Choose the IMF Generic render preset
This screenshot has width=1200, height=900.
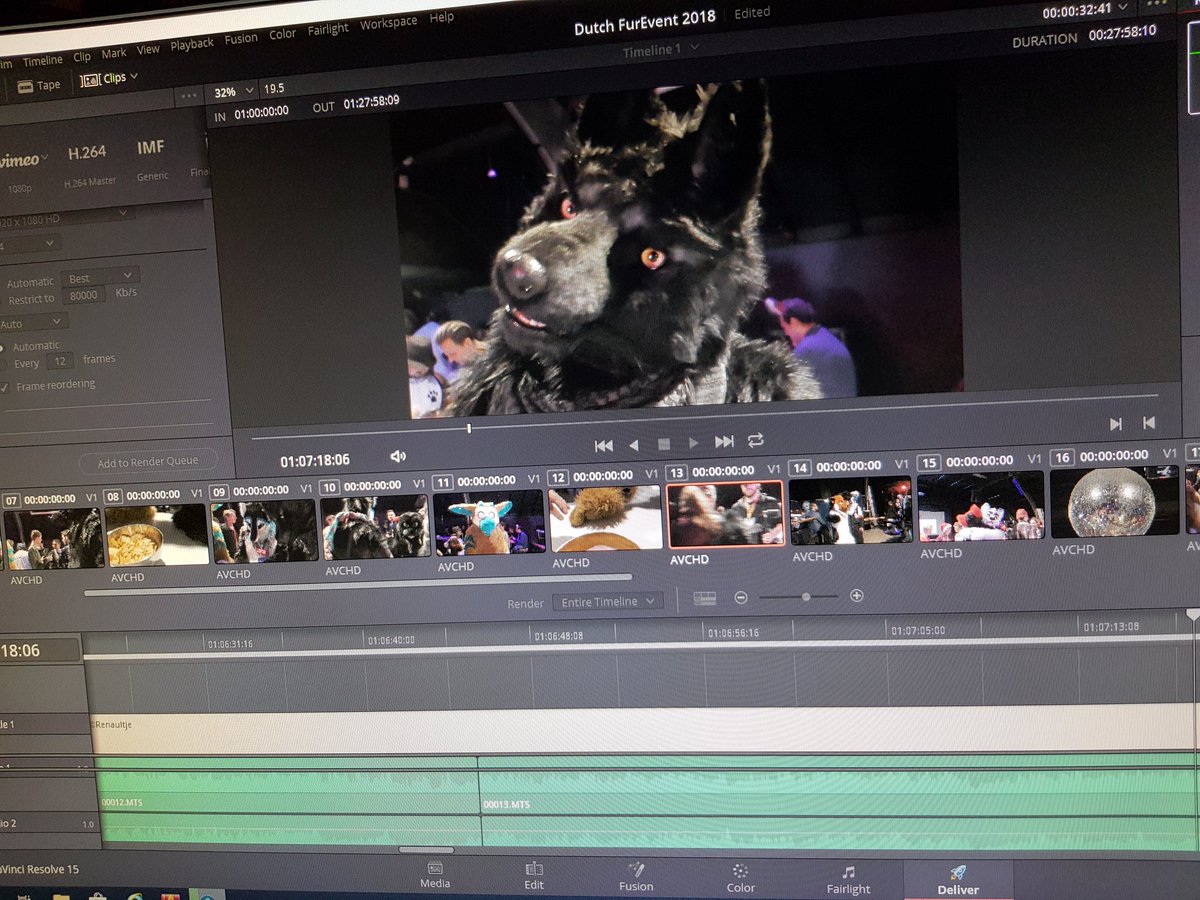152,160
